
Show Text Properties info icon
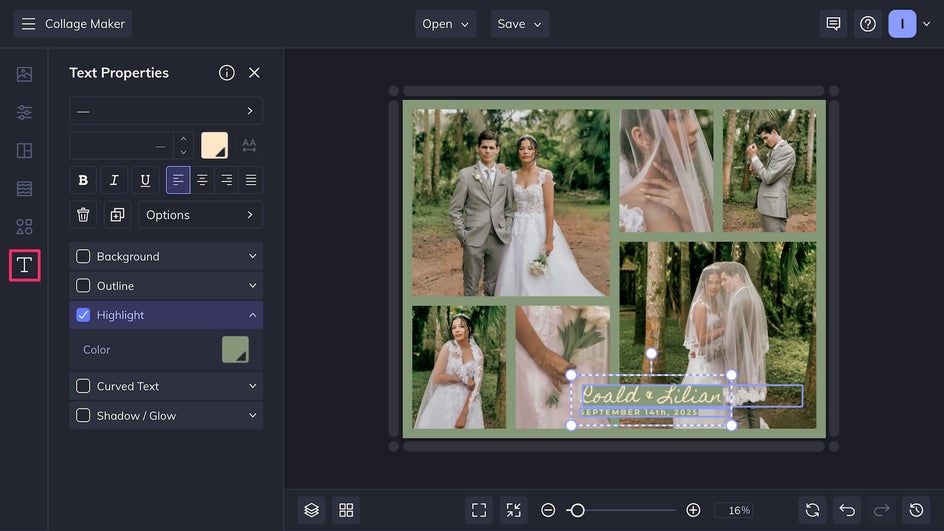[x=226, y=73]
